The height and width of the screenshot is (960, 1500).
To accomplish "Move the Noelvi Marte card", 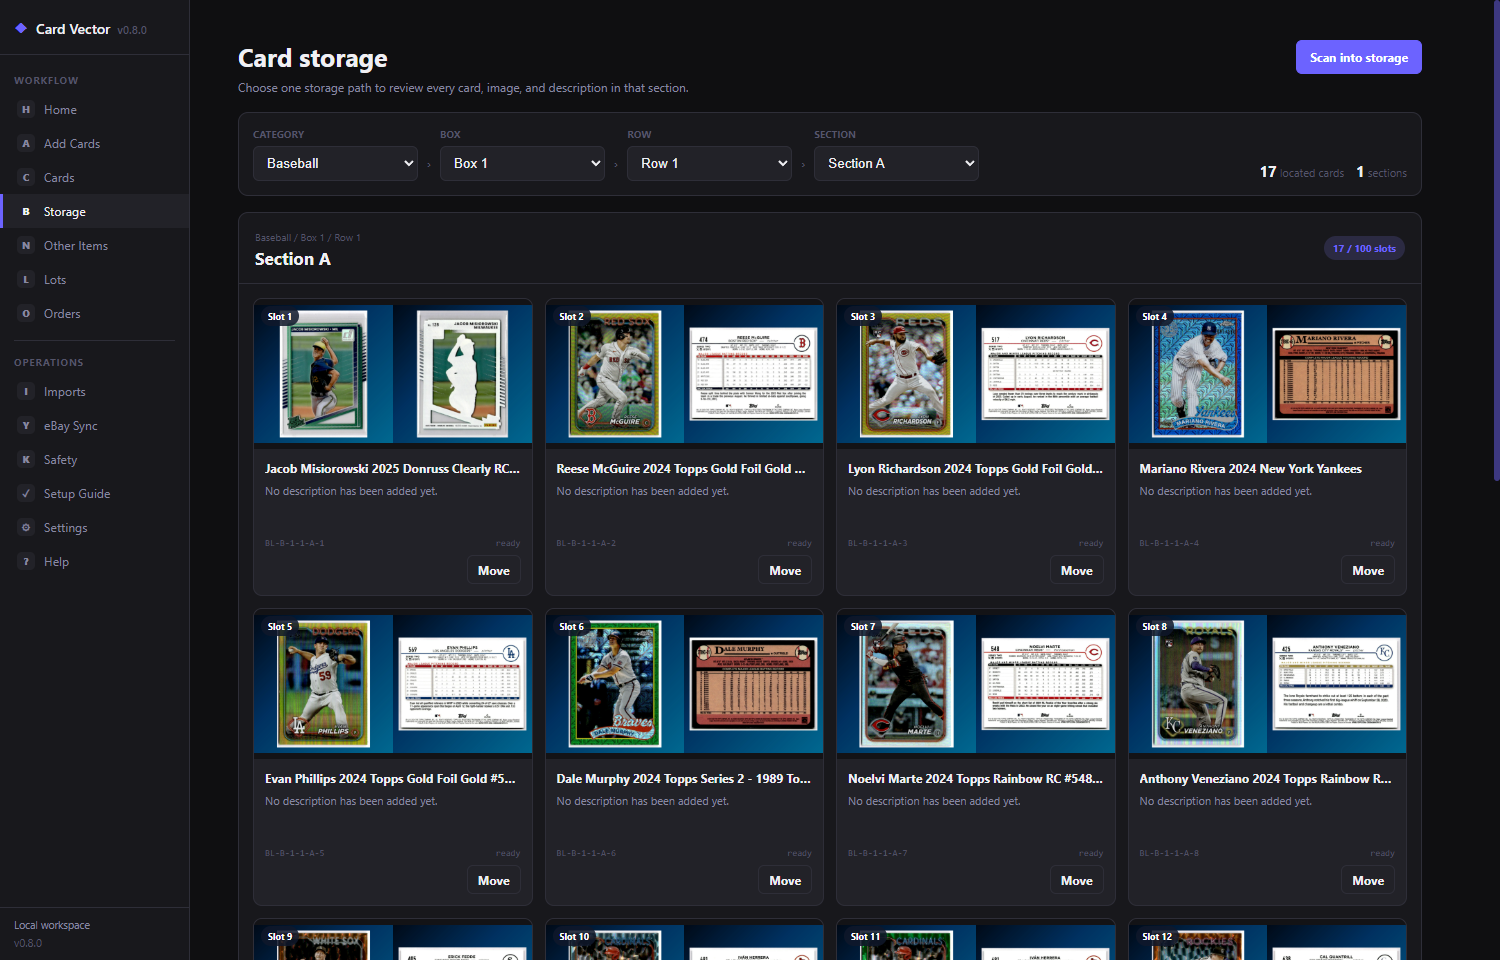I will (x=1077, y=881).
